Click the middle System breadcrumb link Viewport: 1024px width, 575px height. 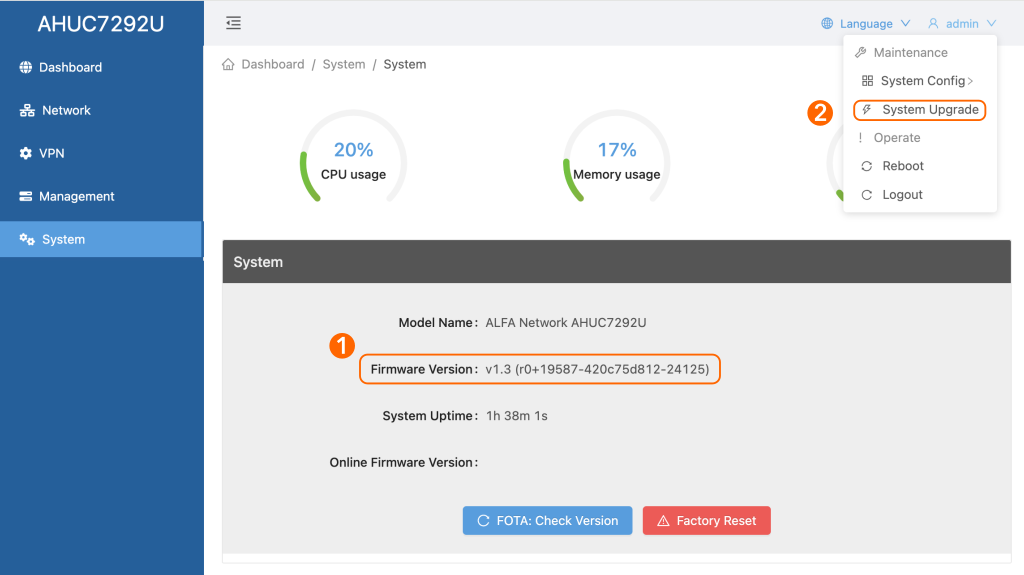[344, 64]
